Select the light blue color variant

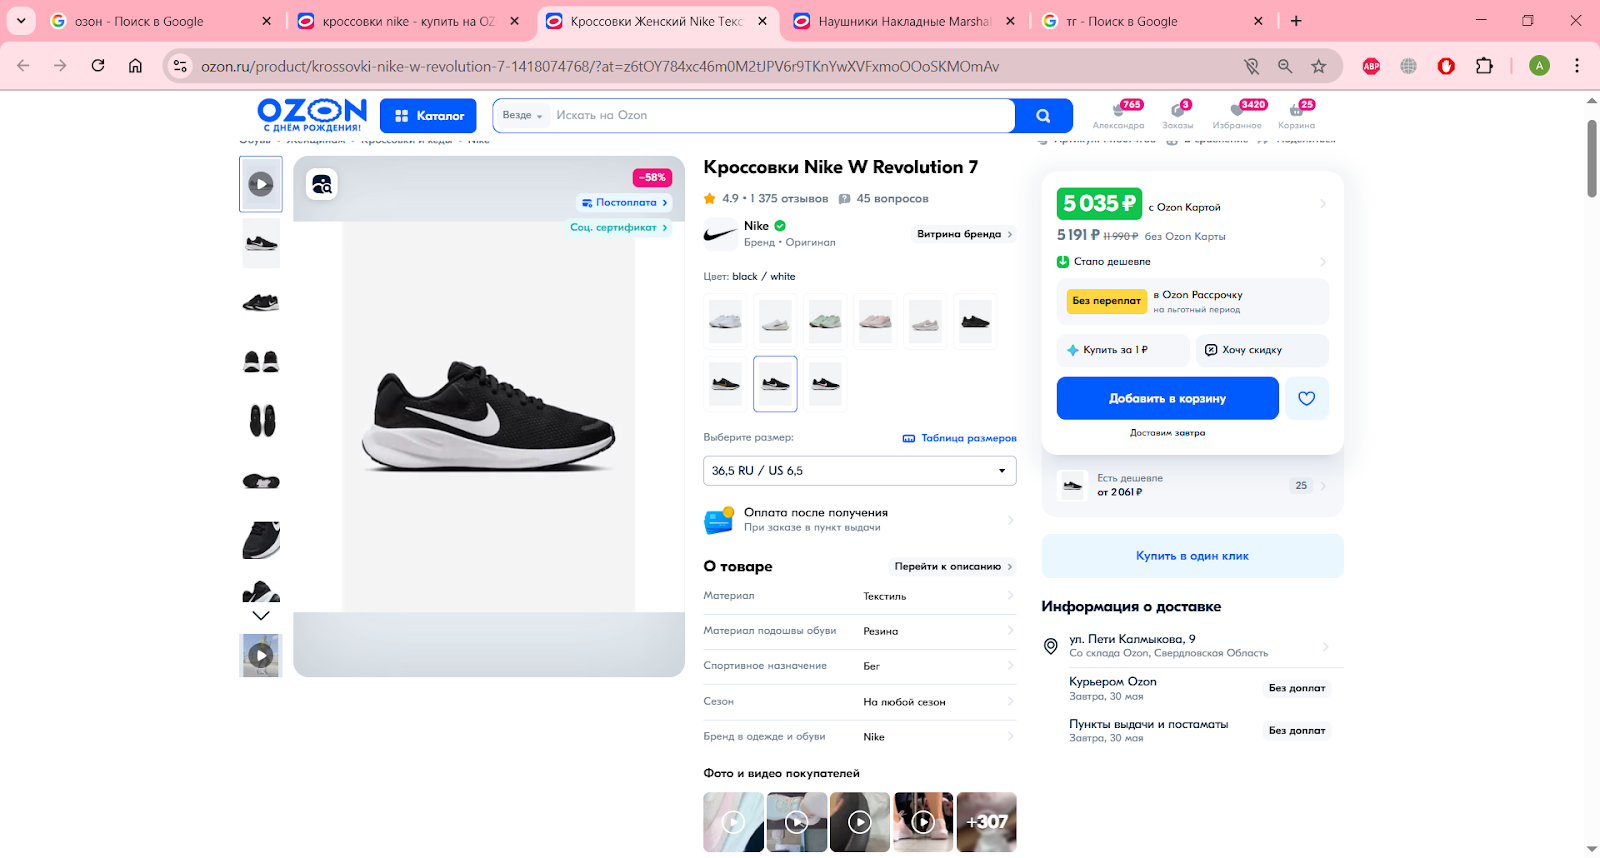(725, 322)
